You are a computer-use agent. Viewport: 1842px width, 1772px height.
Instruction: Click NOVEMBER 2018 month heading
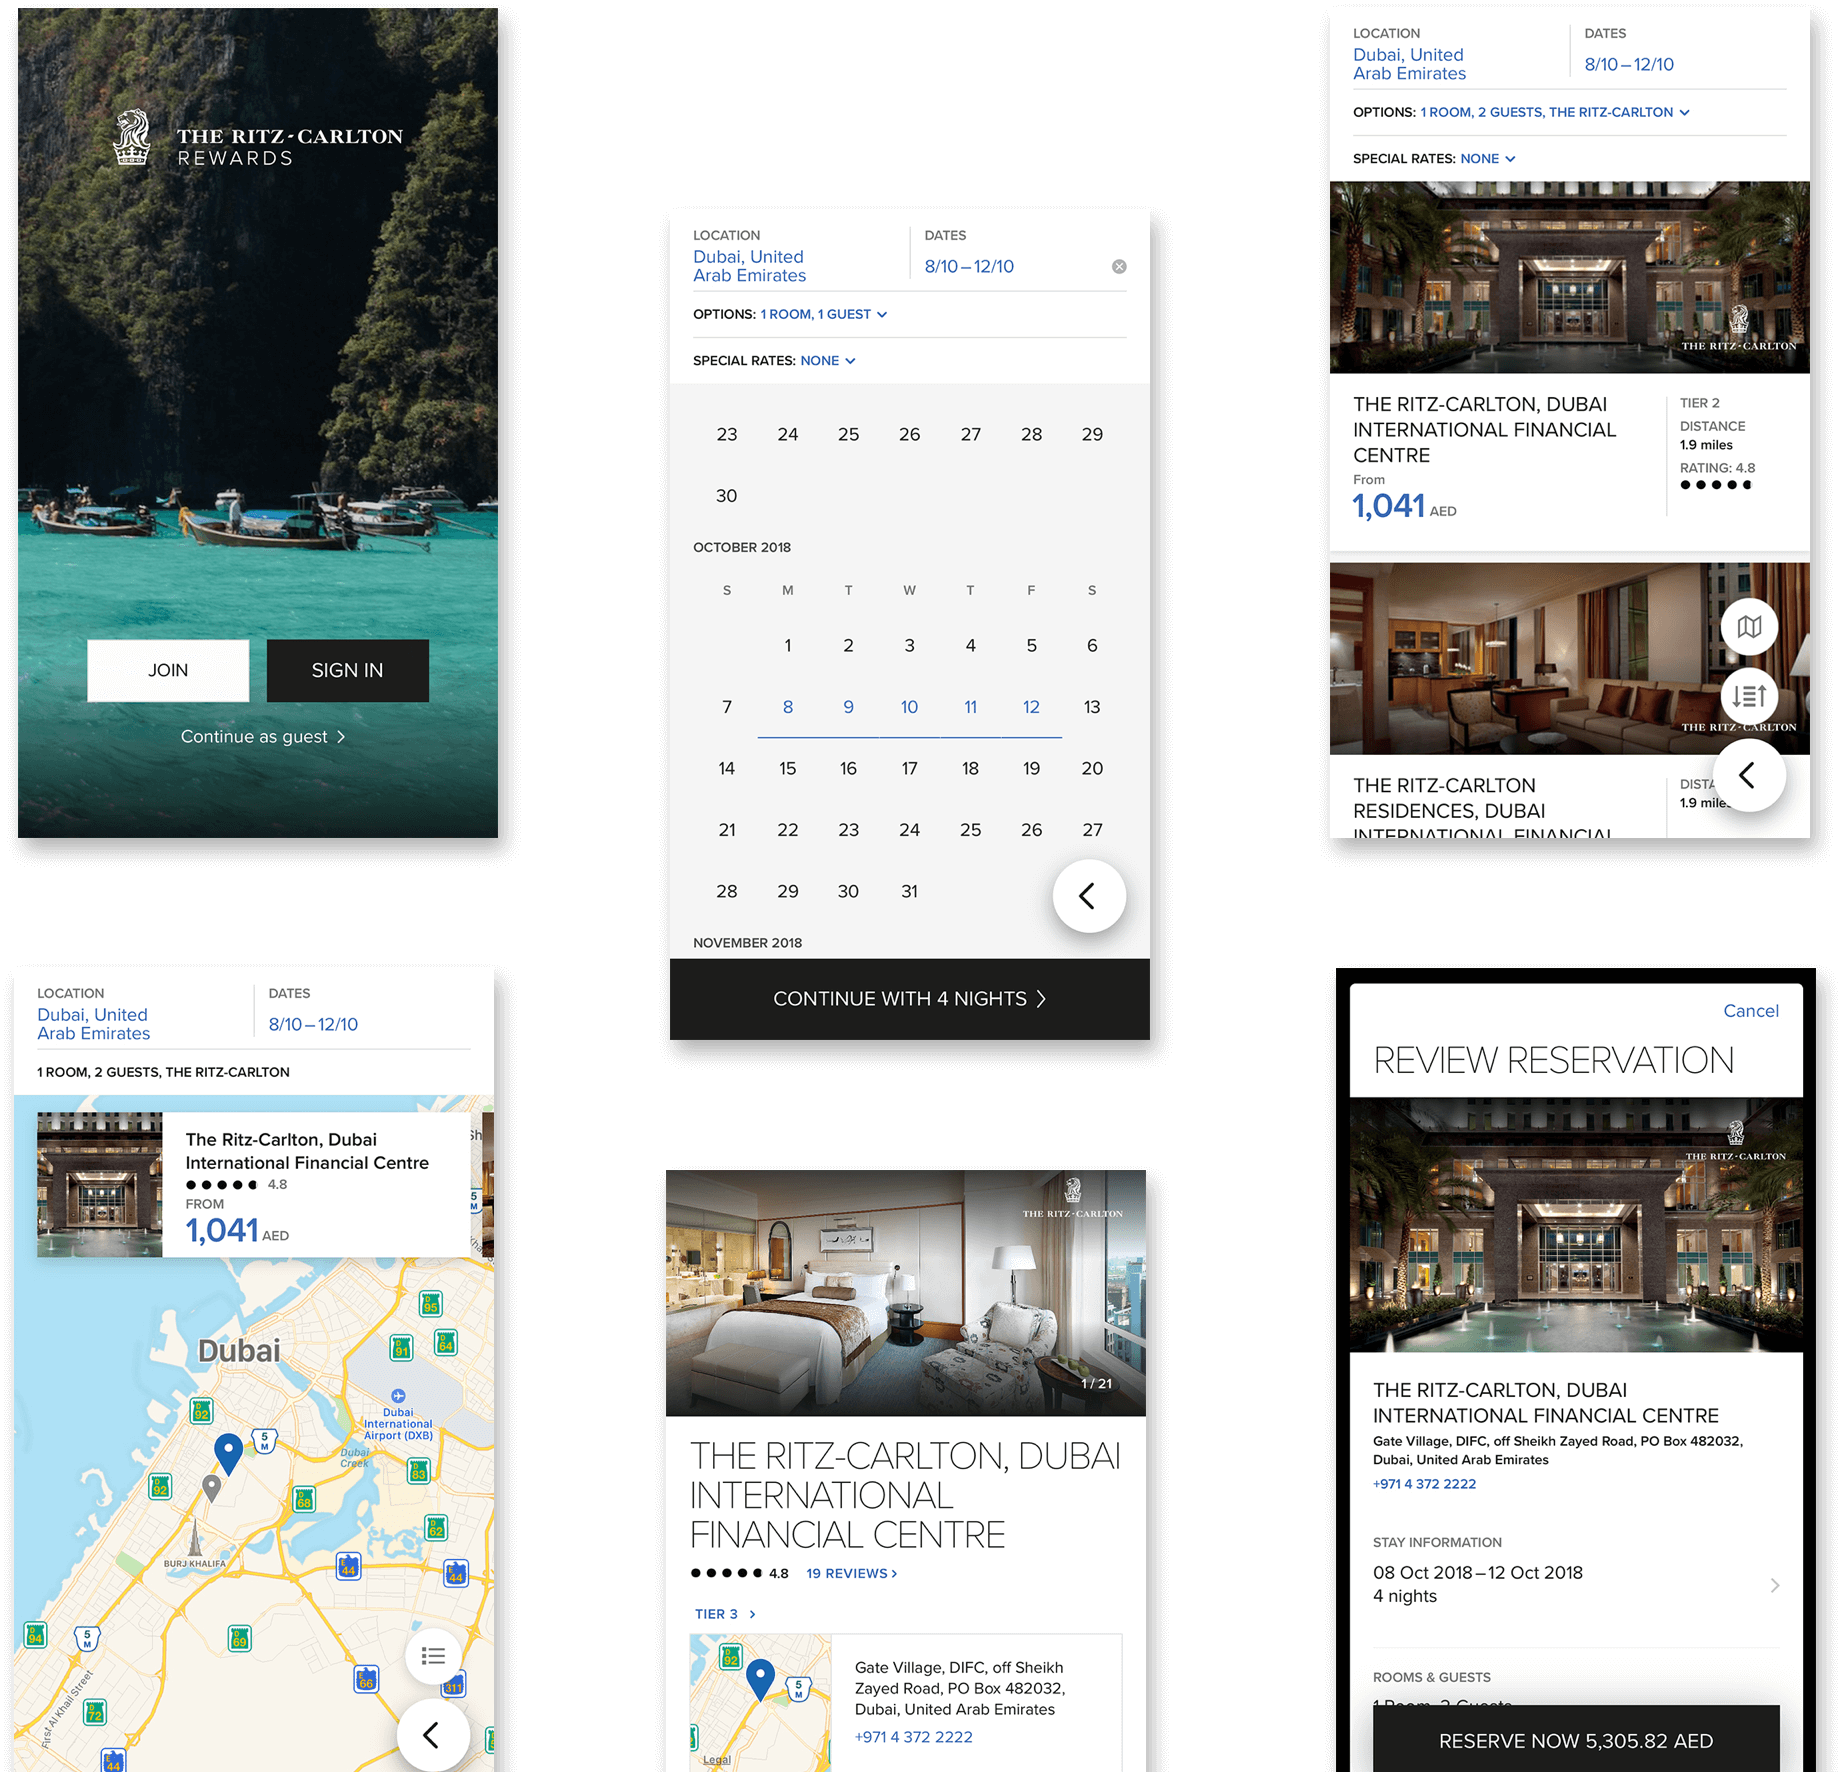(x=748, y=943)
